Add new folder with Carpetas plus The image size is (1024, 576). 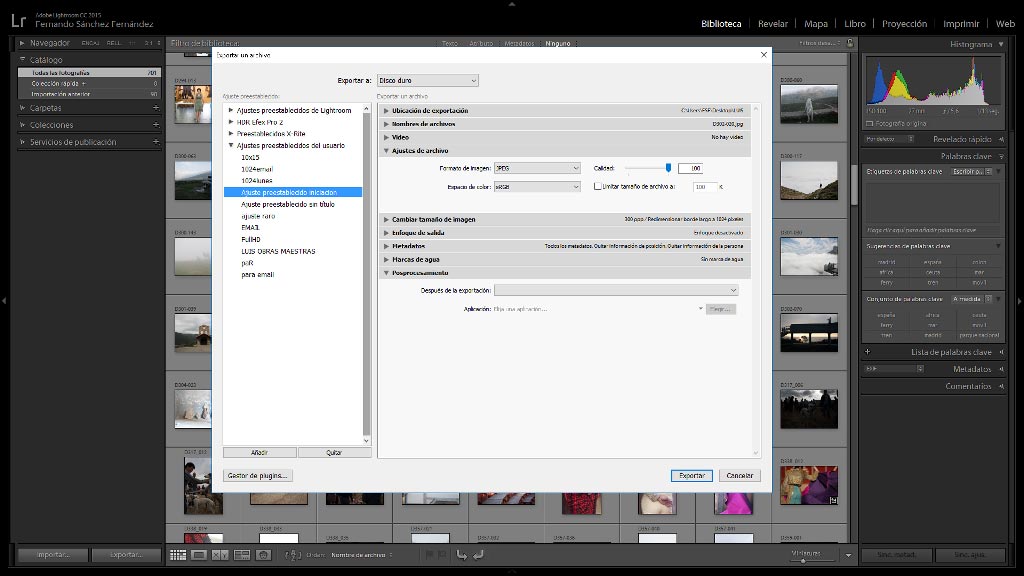click(x=156, y=108)
